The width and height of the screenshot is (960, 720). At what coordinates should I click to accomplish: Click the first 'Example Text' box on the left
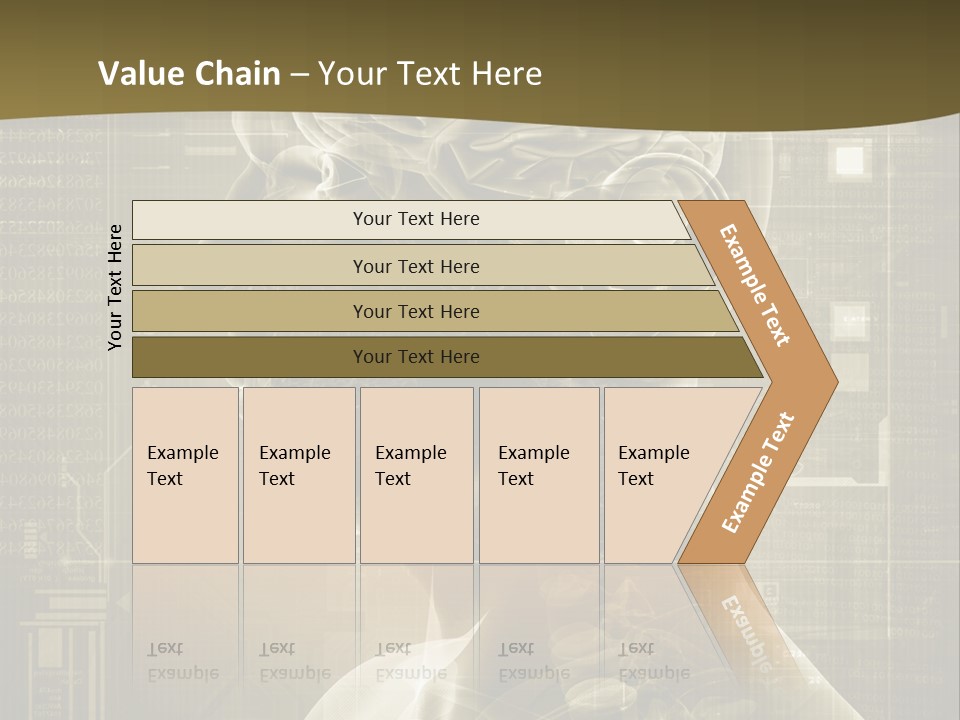(185, 475)
